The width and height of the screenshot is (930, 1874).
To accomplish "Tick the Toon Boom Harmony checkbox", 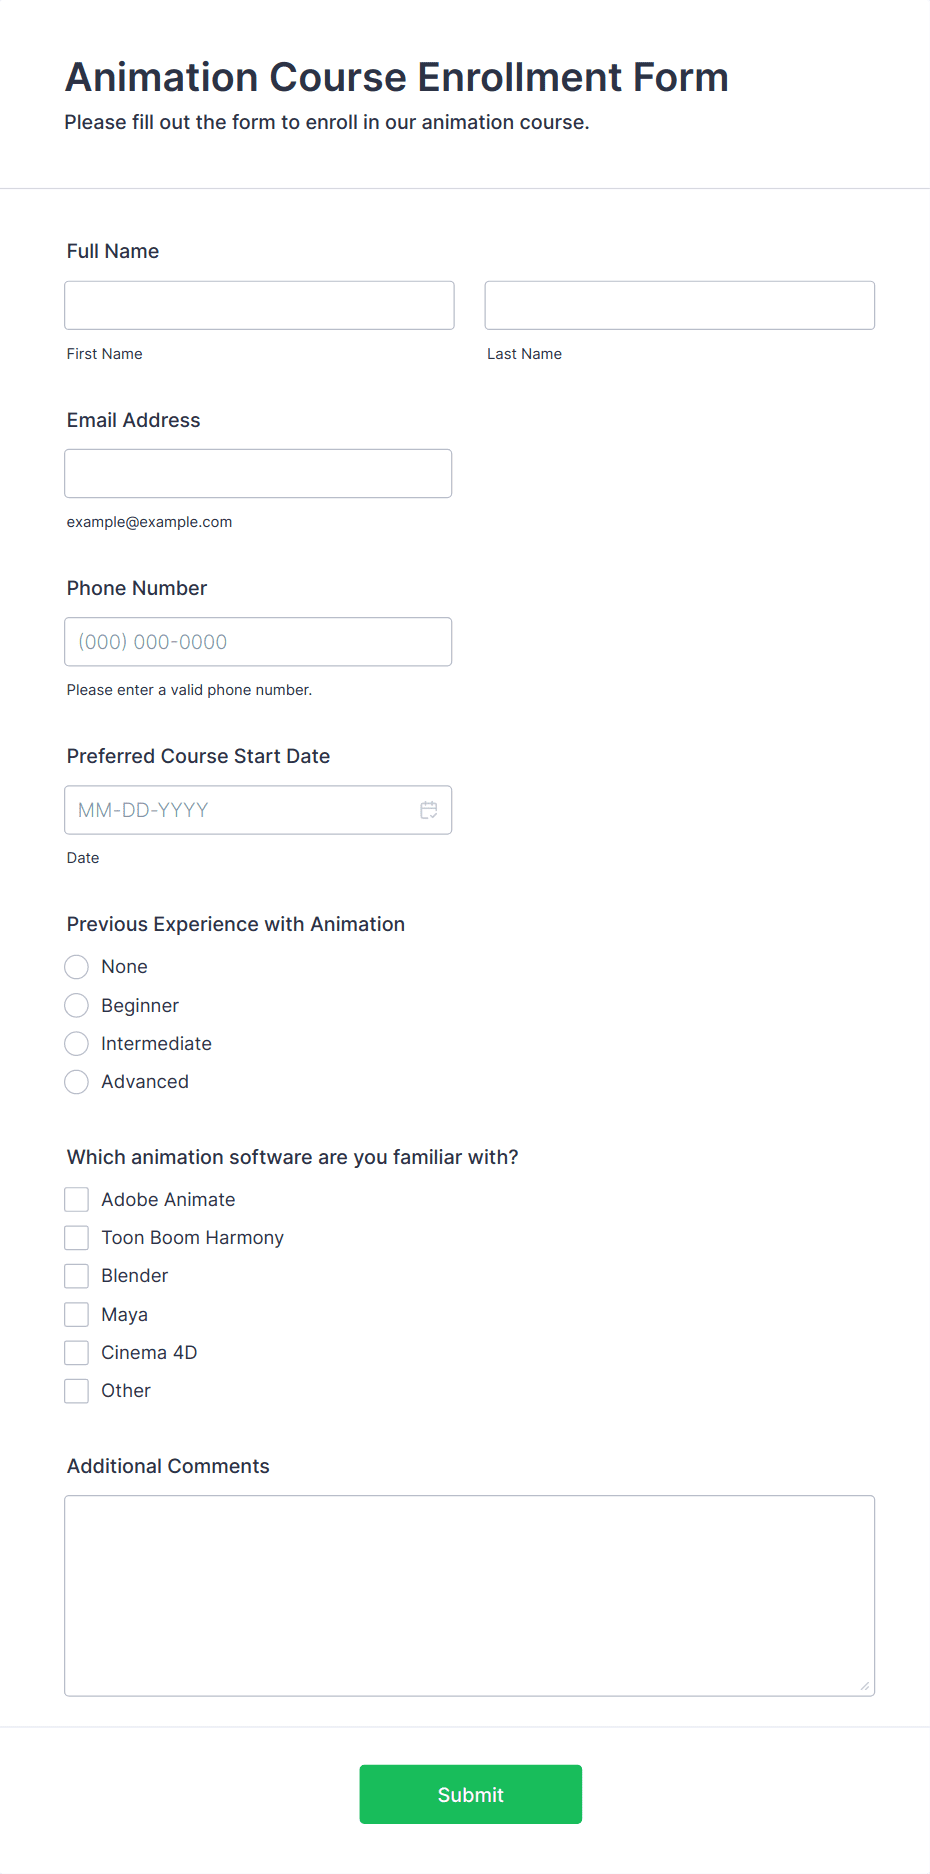I will coord(77,1238).
